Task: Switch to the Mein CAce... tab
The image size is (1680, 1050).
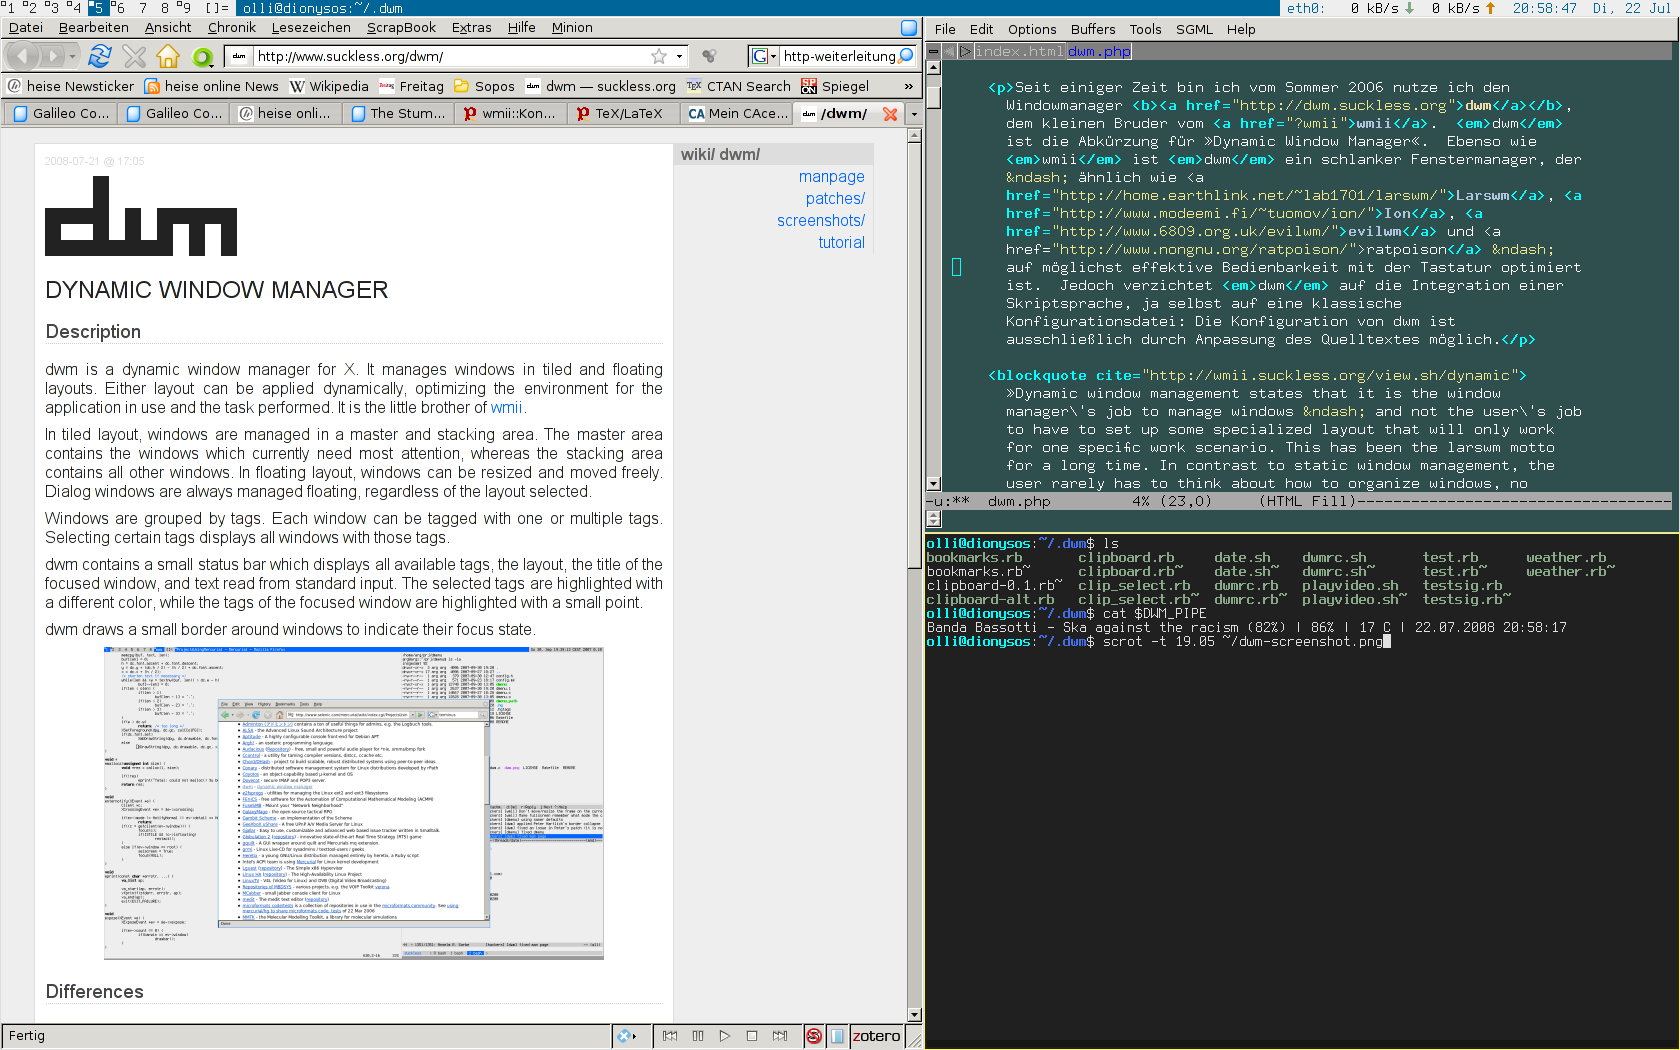Action: pyautogui.click(x=737, y=114)
